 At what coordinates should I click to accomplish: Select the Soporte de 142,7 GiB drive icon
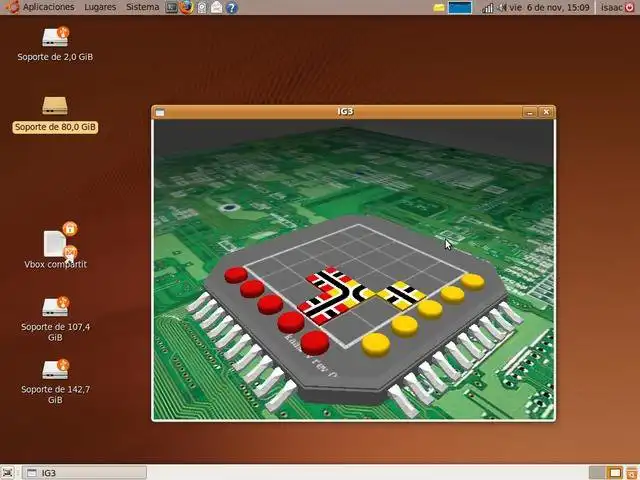pos(56,369)
